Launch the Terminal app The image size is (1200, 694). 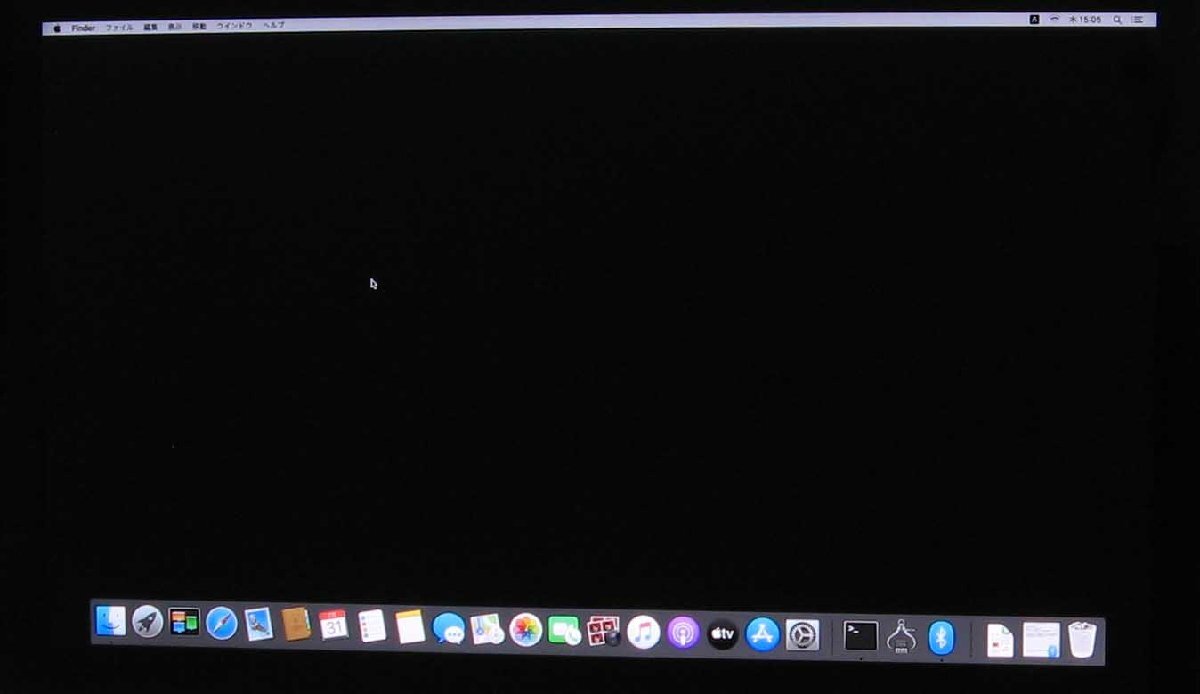(x=858, y=634)
